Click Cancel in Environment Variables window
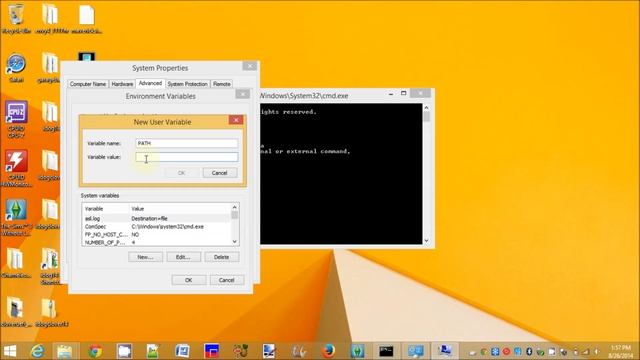The height and width of the screenshot is (360, 640). 227,280
